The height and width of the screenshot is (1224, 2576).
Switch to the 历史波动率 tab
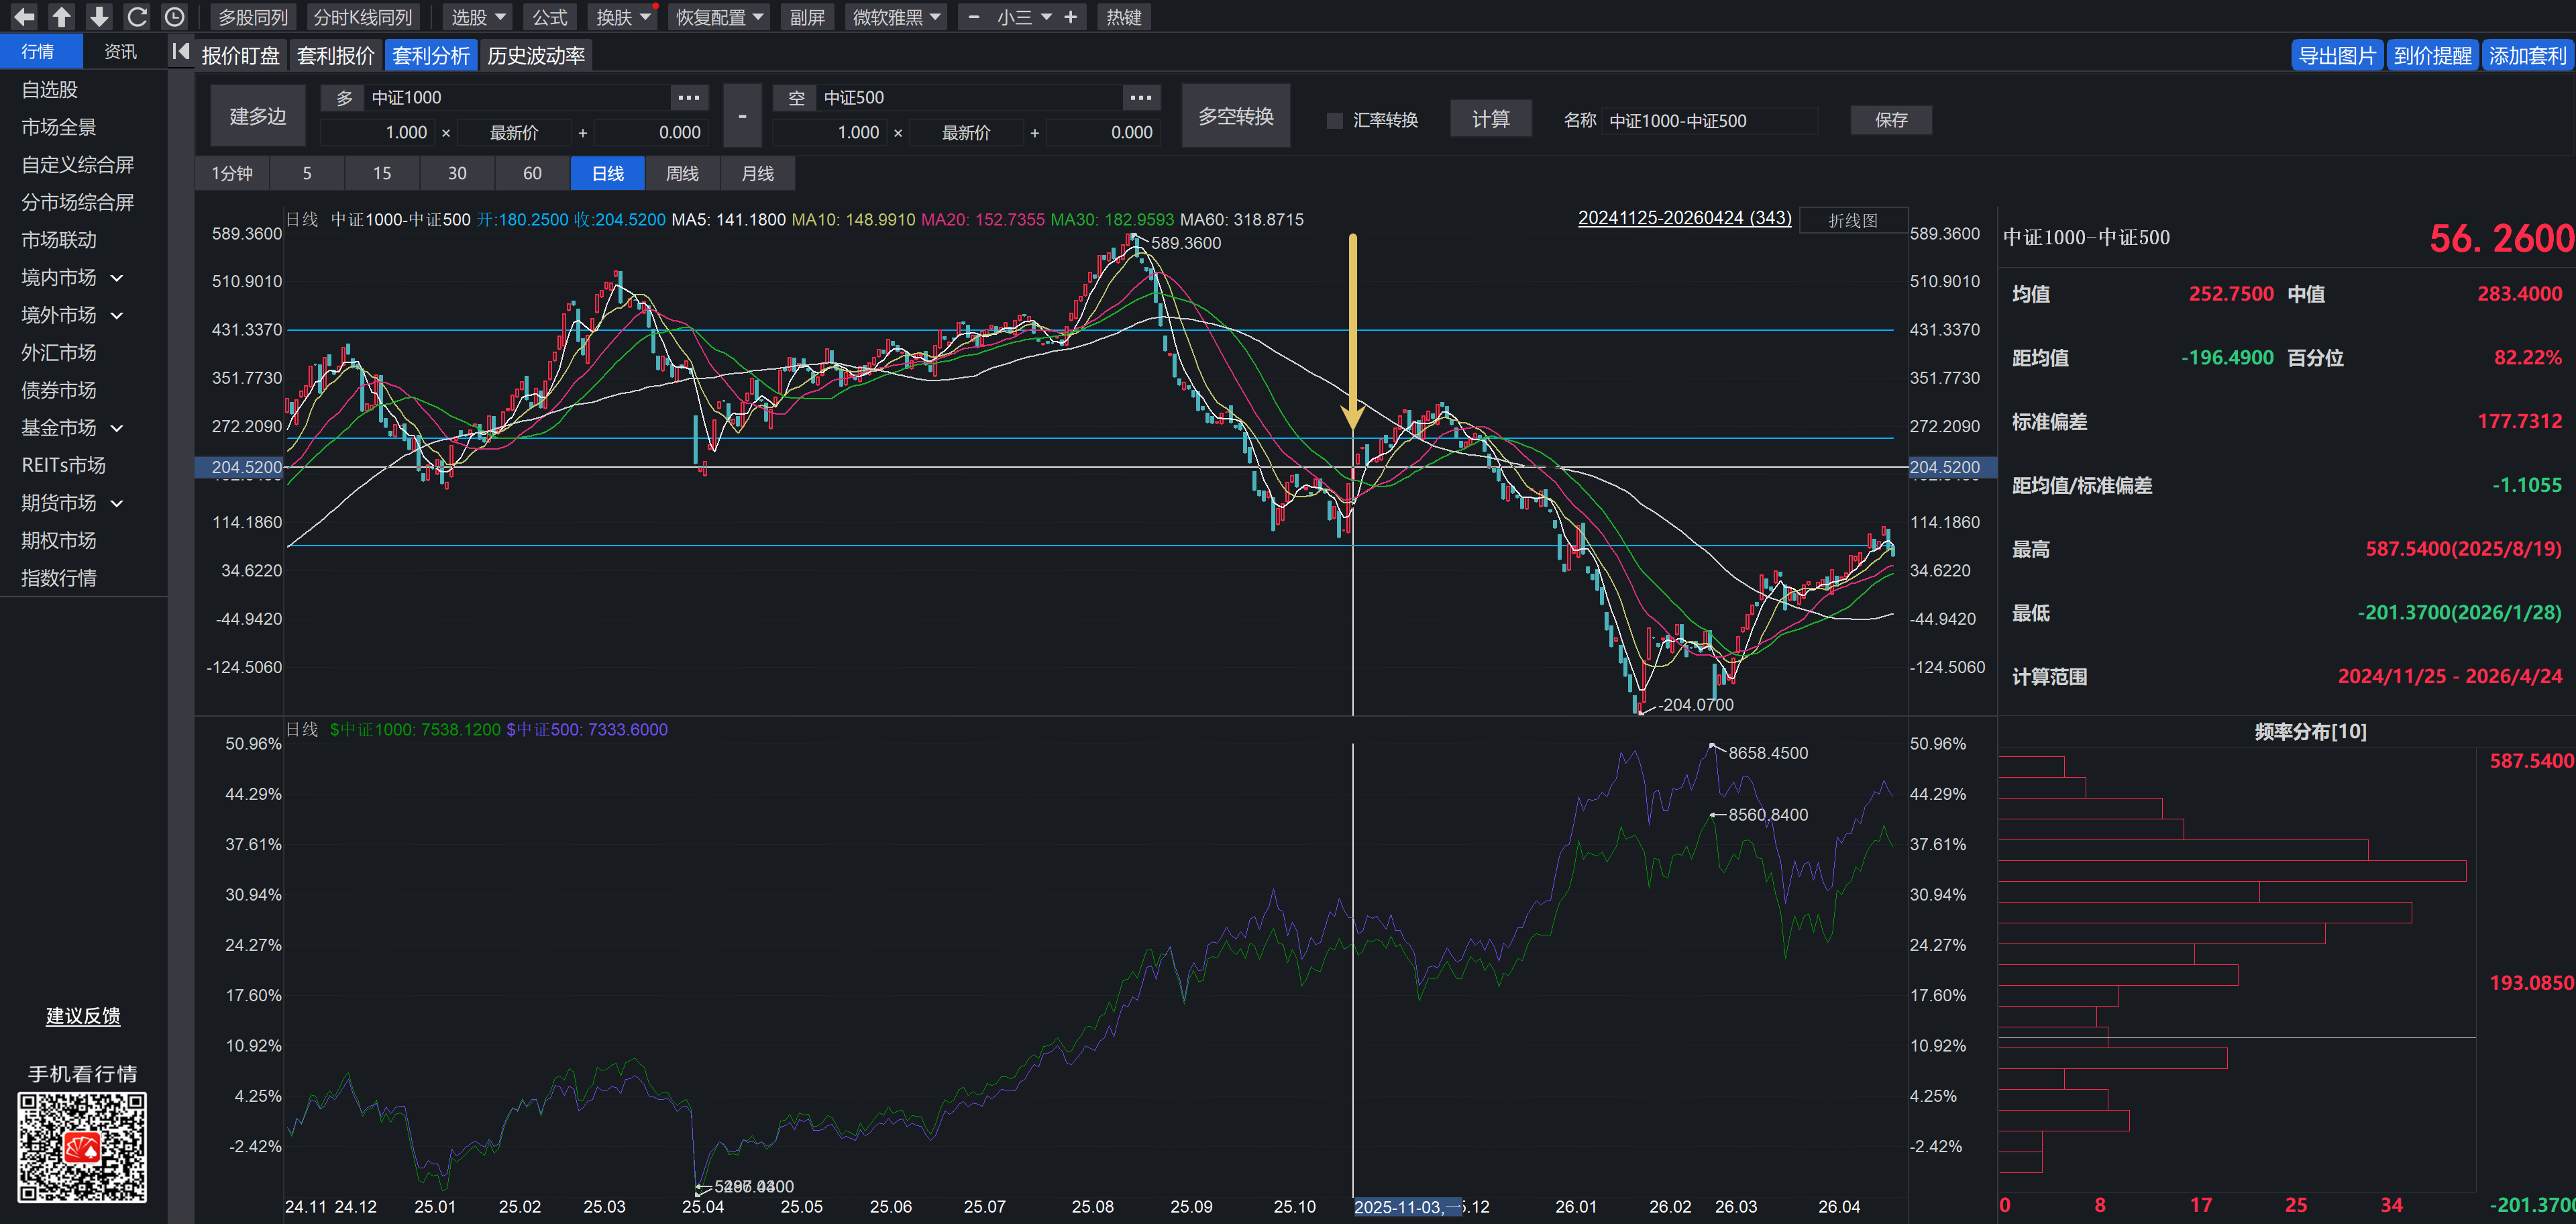(536, 55)
